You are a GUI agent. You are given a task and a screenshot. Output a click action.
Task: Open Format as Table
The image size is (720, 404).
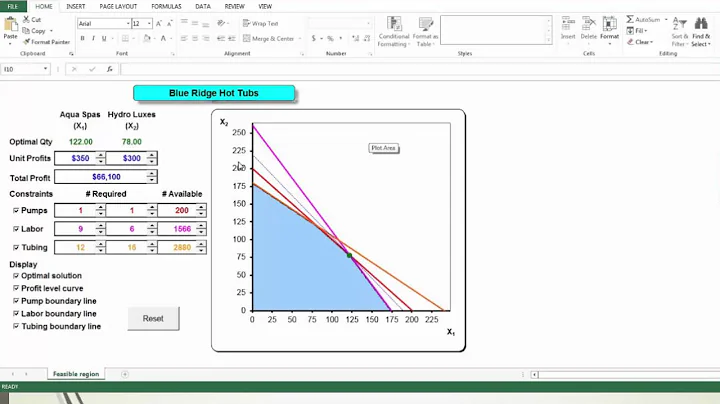425,32
